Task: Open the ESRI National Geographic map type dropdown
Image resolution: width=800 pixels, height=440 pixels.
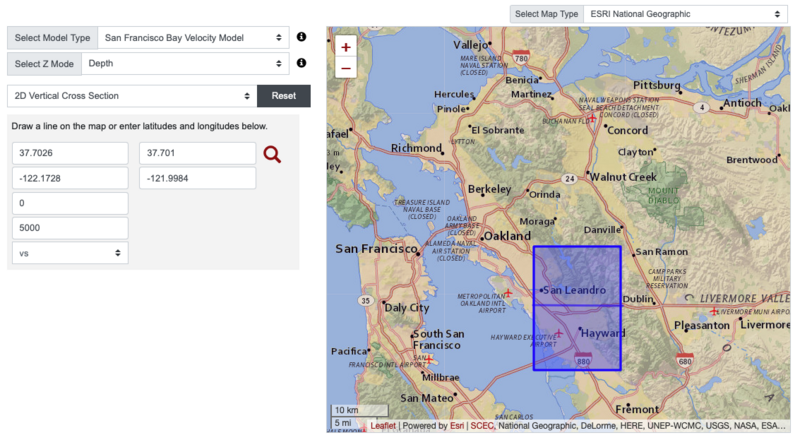Action: click(686, 14)
